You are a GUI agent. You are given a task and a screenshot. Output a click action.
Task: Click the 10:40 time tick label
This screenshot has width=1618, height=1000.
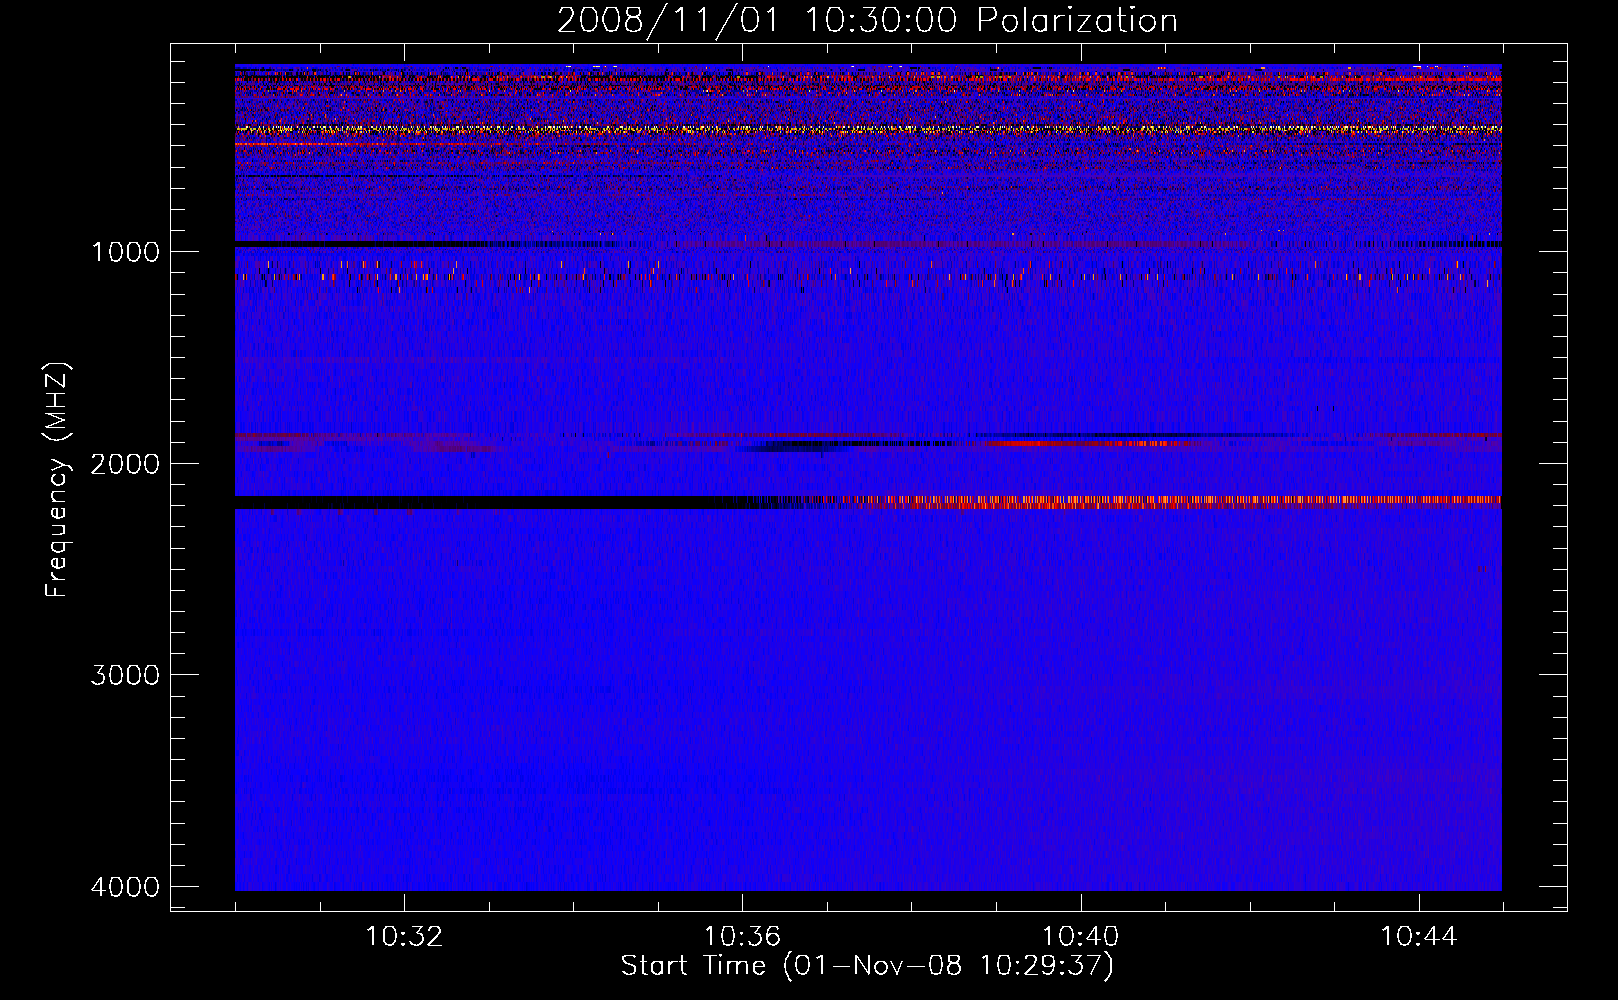[x=1080, y=937]
